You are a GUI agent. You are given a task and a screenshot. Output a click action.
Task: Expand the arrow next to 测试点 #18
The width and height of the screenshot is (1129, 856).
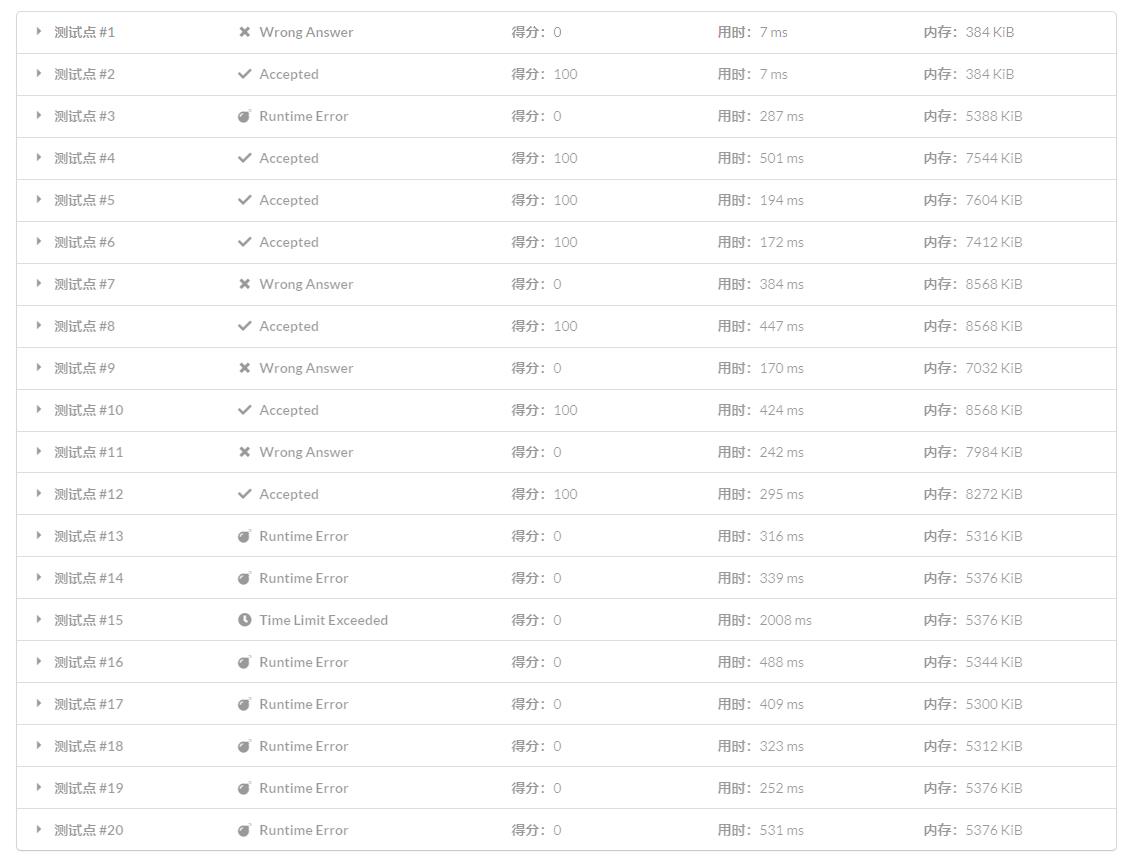click(39, 746)
